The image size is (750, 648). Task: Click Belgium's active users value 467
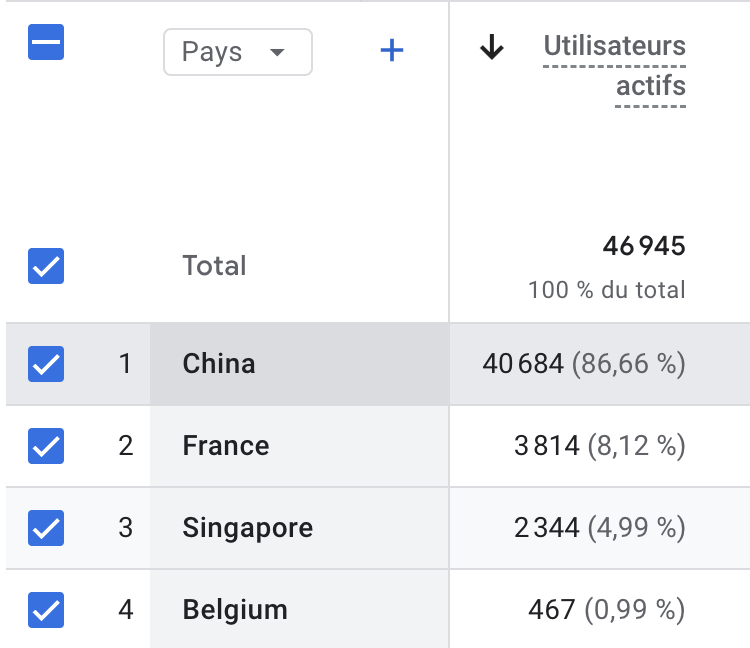(551, 609)
